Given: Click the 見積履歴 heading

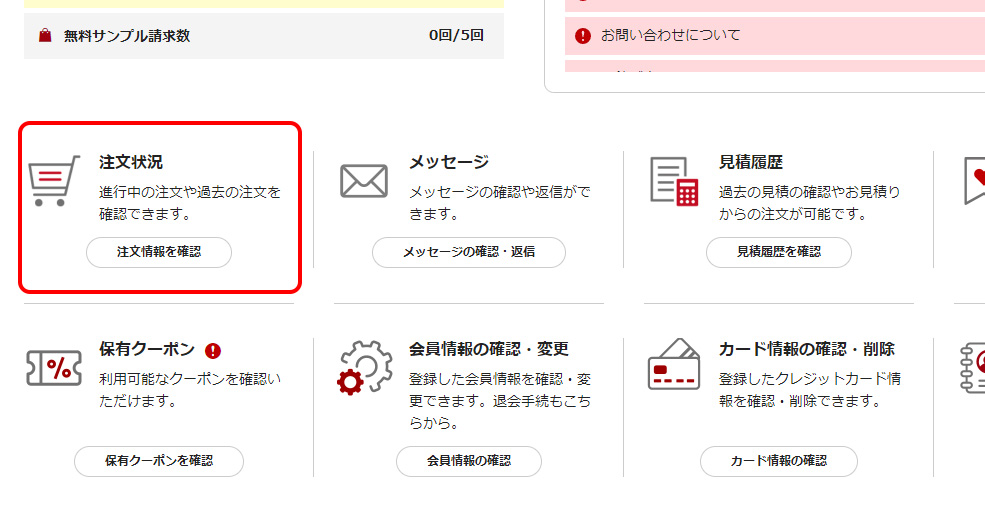Looking at the screenshot, I should pos(751,162).
